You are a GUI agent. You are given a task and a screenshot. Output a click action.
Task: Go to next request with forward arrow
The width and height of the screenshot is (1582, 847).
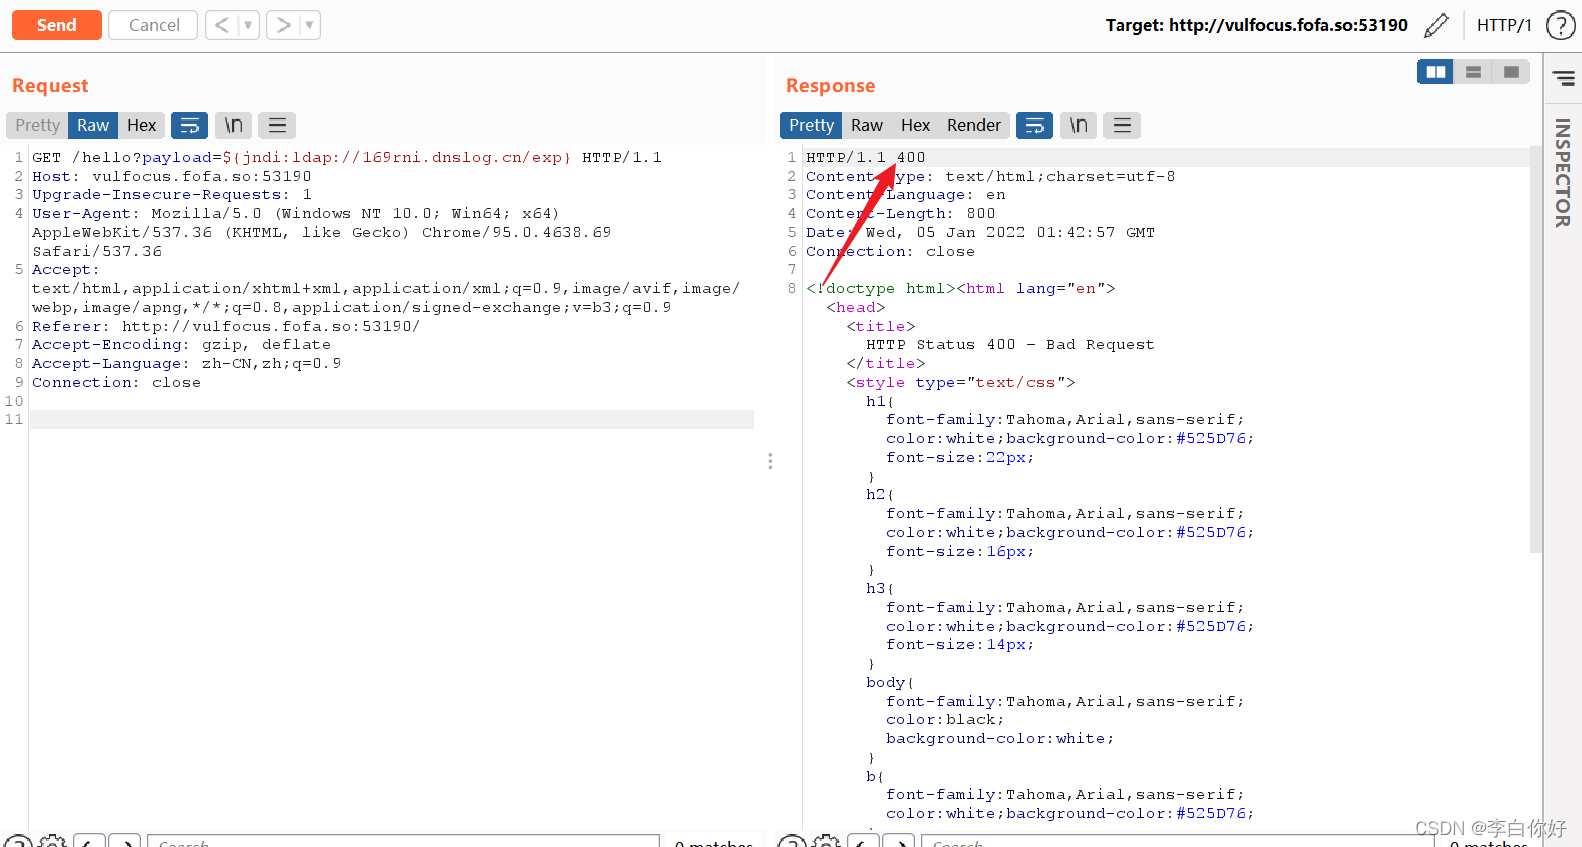tap(283, 25)
